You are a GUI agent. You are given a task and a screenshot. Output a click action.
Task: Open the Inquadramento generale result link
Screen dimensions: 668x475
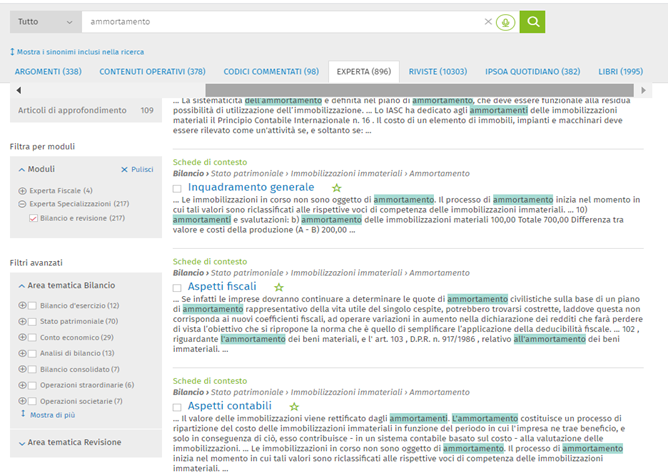[250, 187]
